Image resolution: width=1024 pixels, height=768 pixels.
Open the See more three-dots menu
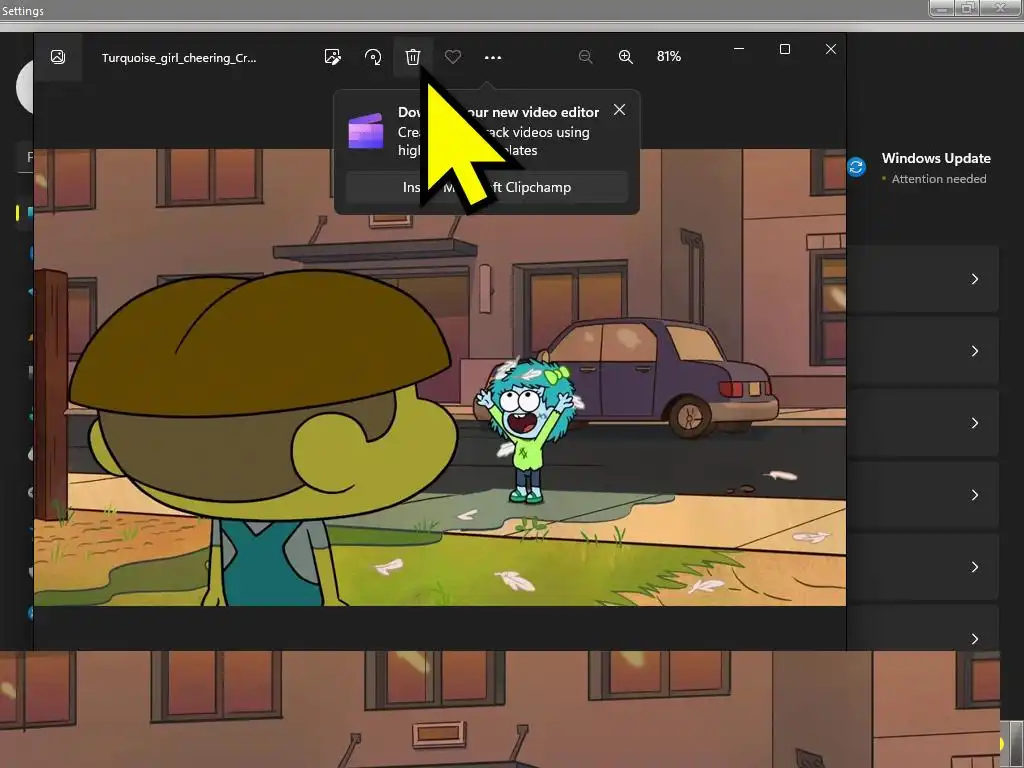[x=493, y=57]
